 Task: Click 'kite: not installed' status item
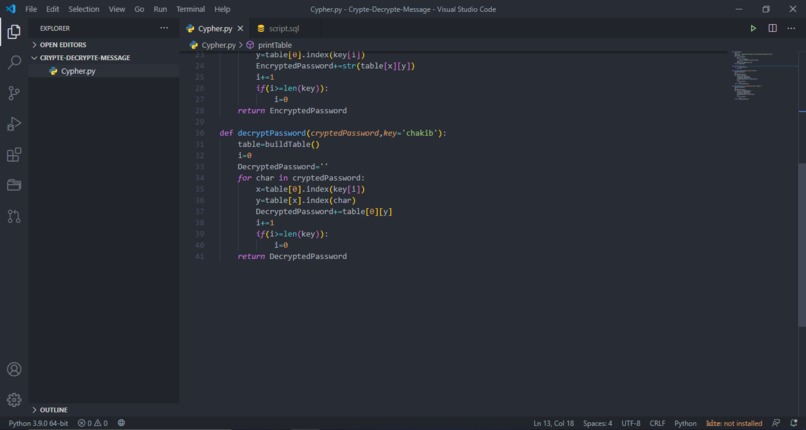pos(734,423)
